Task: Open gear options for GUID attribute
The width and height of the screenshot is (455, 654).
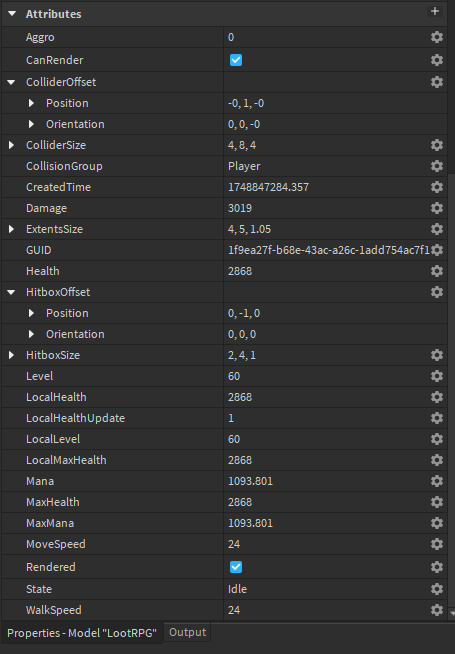Action: pyautogui.click(x=437, y=250)
